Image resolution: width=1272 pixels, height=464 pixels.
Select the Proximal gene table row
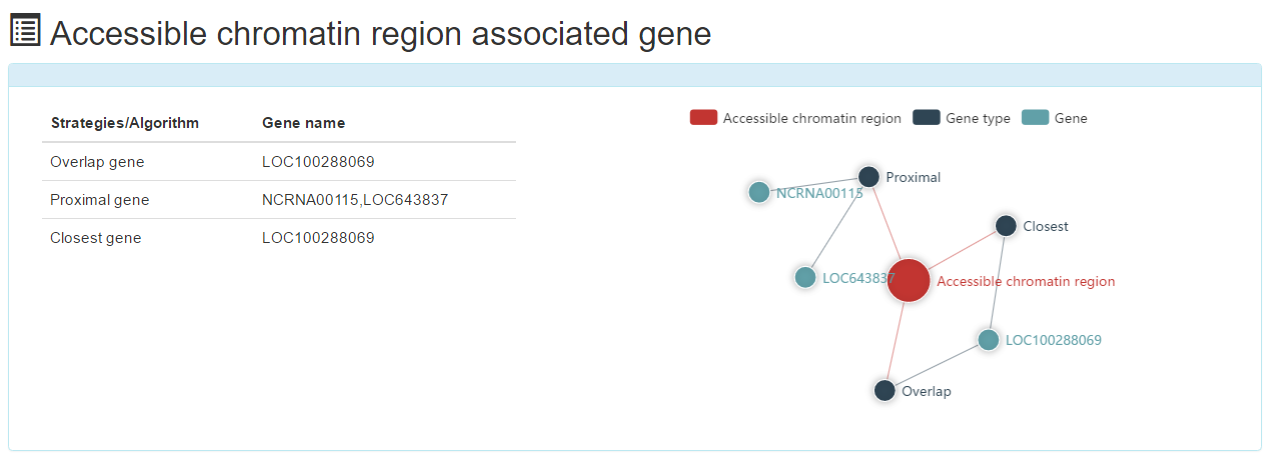tap(279, 200)
